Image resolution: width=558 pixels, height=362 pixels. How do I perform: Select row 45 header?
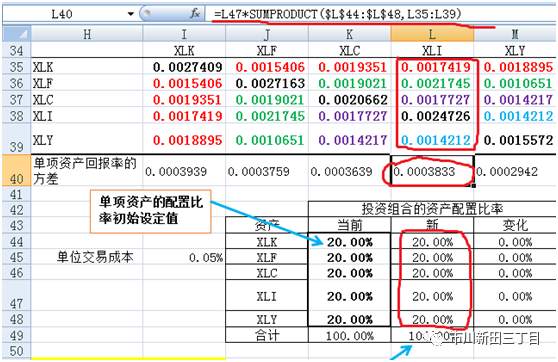pos(17,257)
